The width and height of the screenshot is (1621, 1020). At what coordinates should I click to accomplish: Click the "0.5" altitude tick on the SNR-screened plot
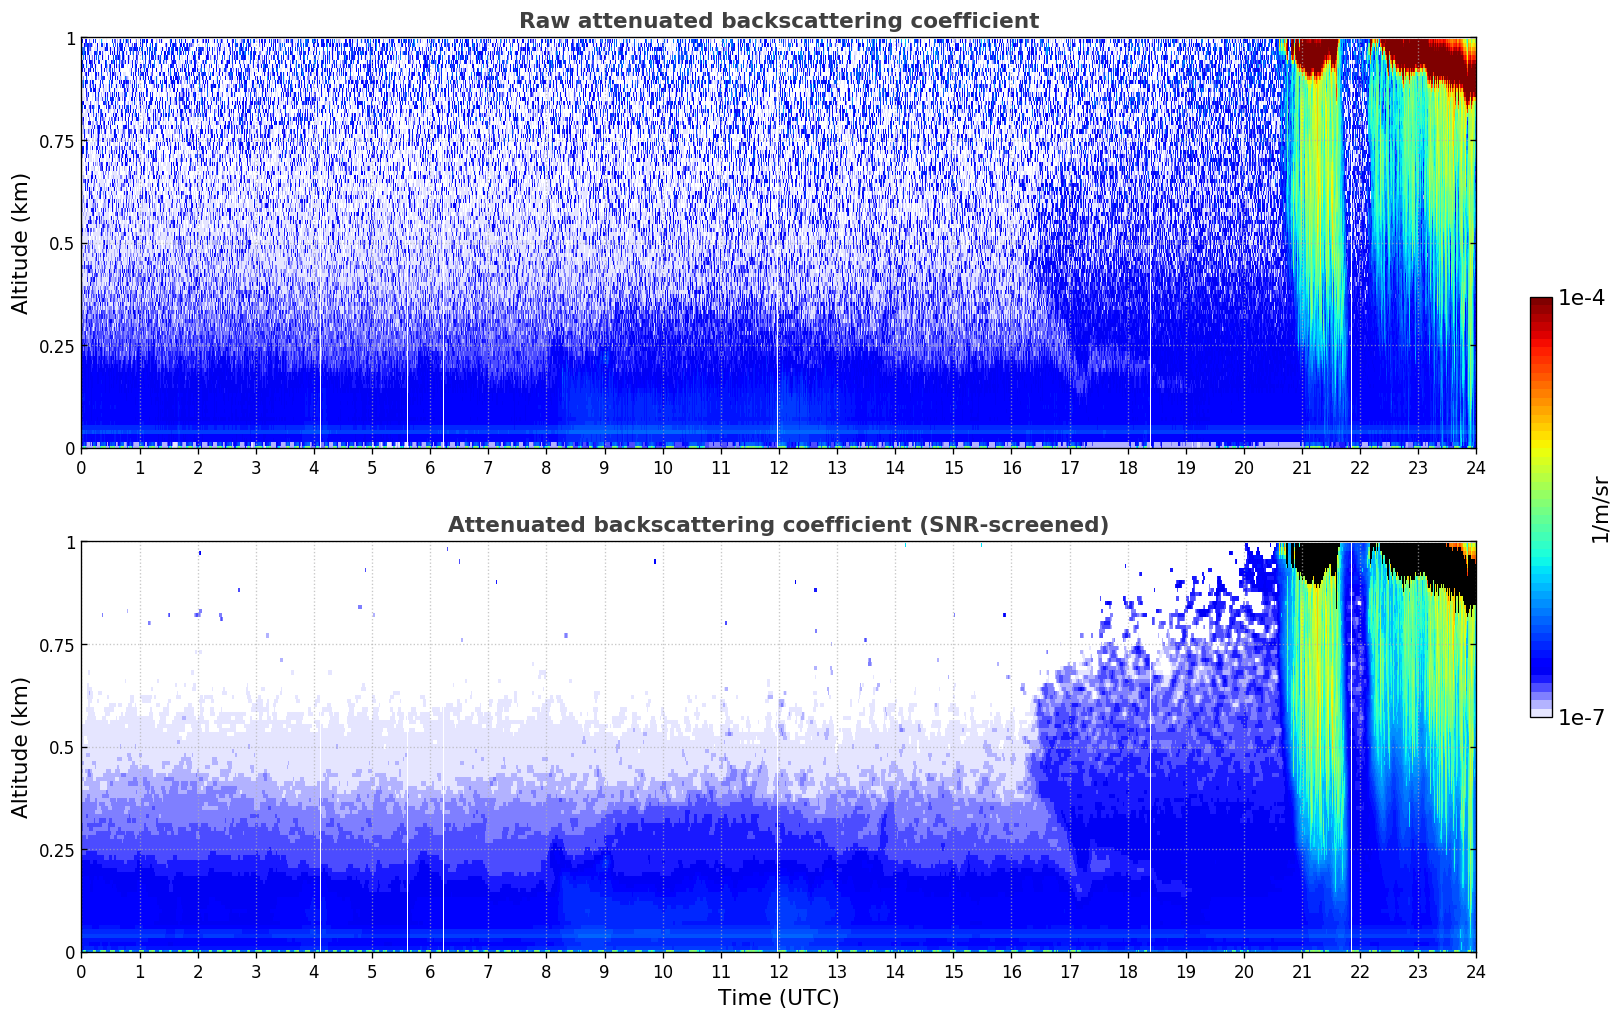63,747
